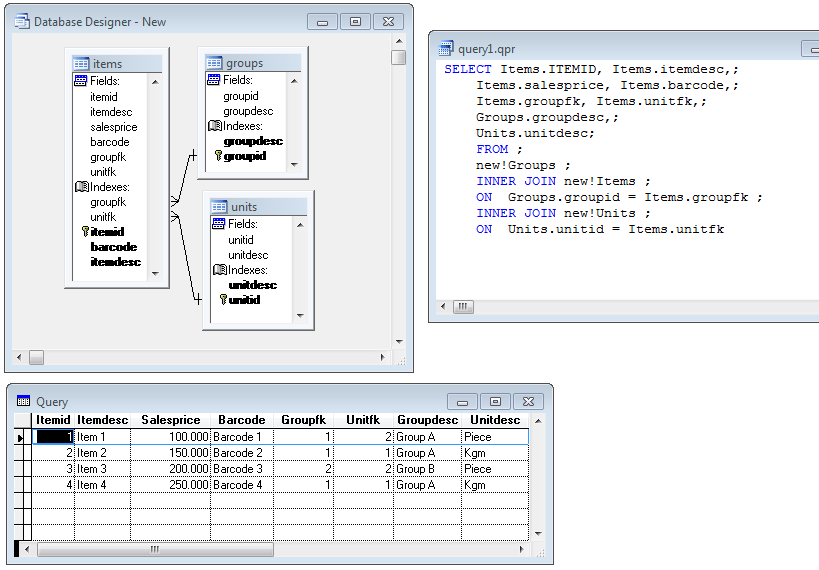The image size is (819, 570).
Task: Select the itemid primary key index icon
Action: tap(85, 231)
